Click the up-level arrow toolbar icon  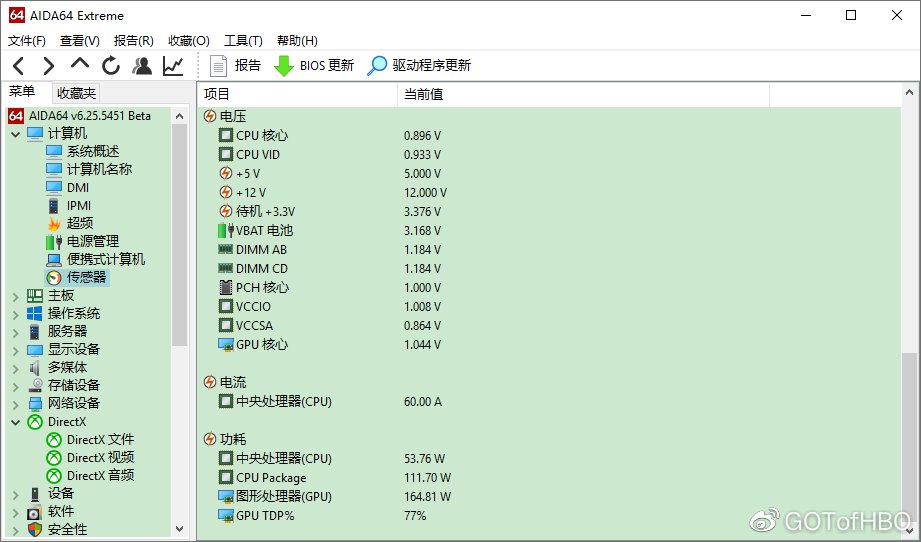79,64
